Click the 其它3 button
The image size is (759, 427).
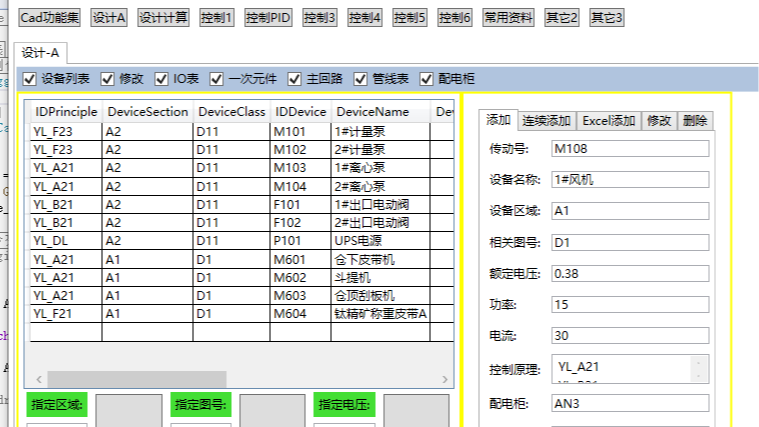607,18
